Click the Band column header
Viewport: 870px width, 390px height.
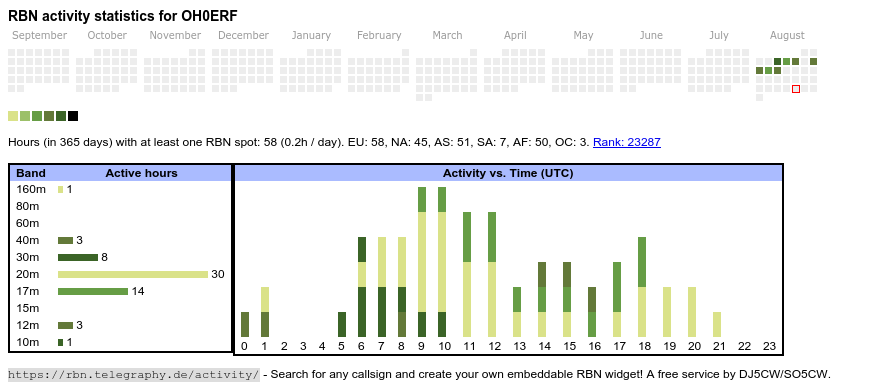coord(31,173)
